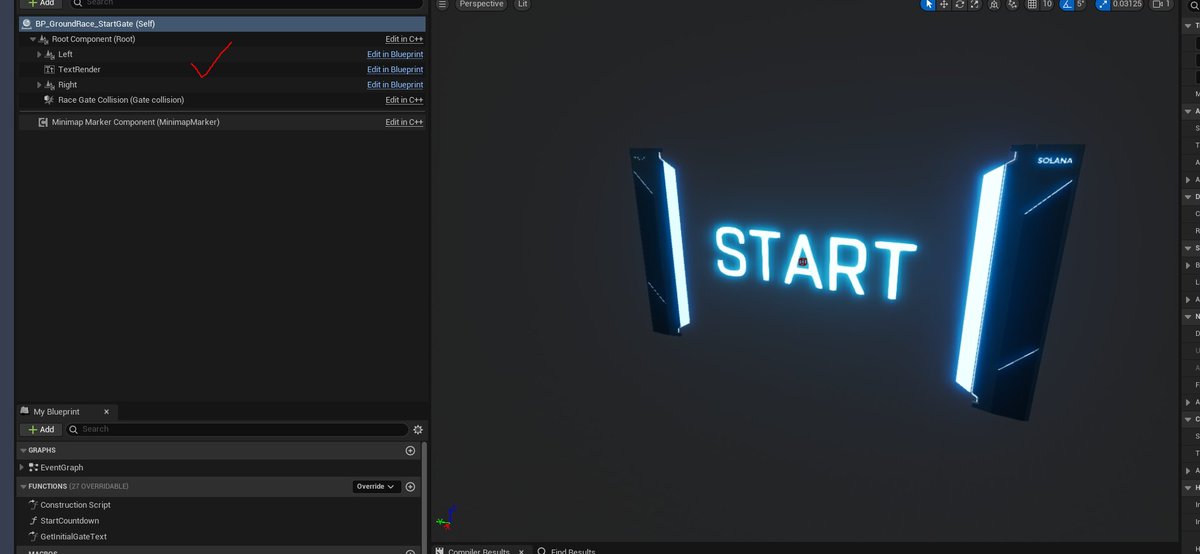Click the Root Component scene icon

pos(43,39)
